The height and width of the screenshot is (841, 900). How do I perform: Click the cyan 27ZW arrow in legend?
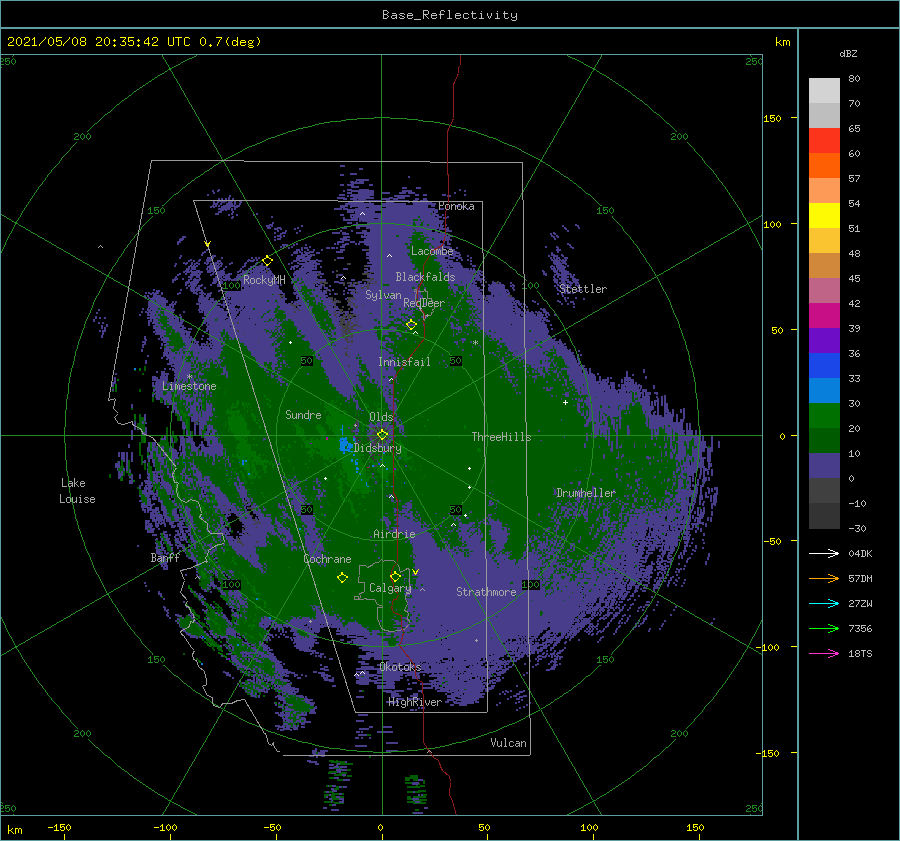coord(824,603)
